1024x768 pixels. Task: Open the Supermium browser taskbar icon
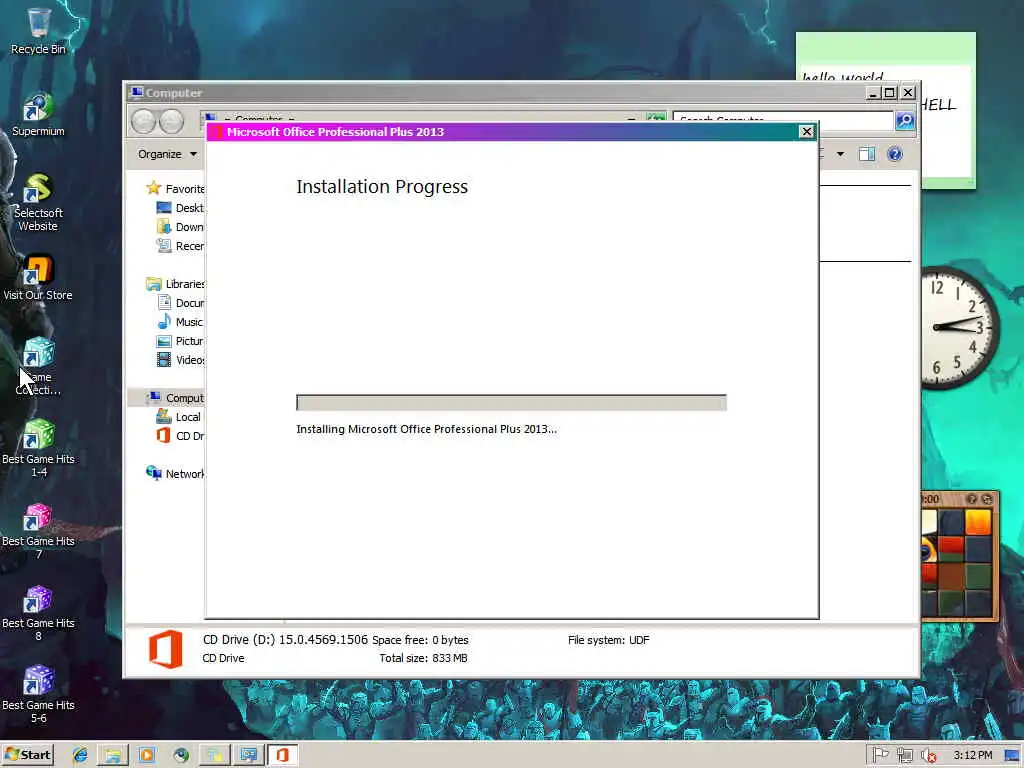181,755
